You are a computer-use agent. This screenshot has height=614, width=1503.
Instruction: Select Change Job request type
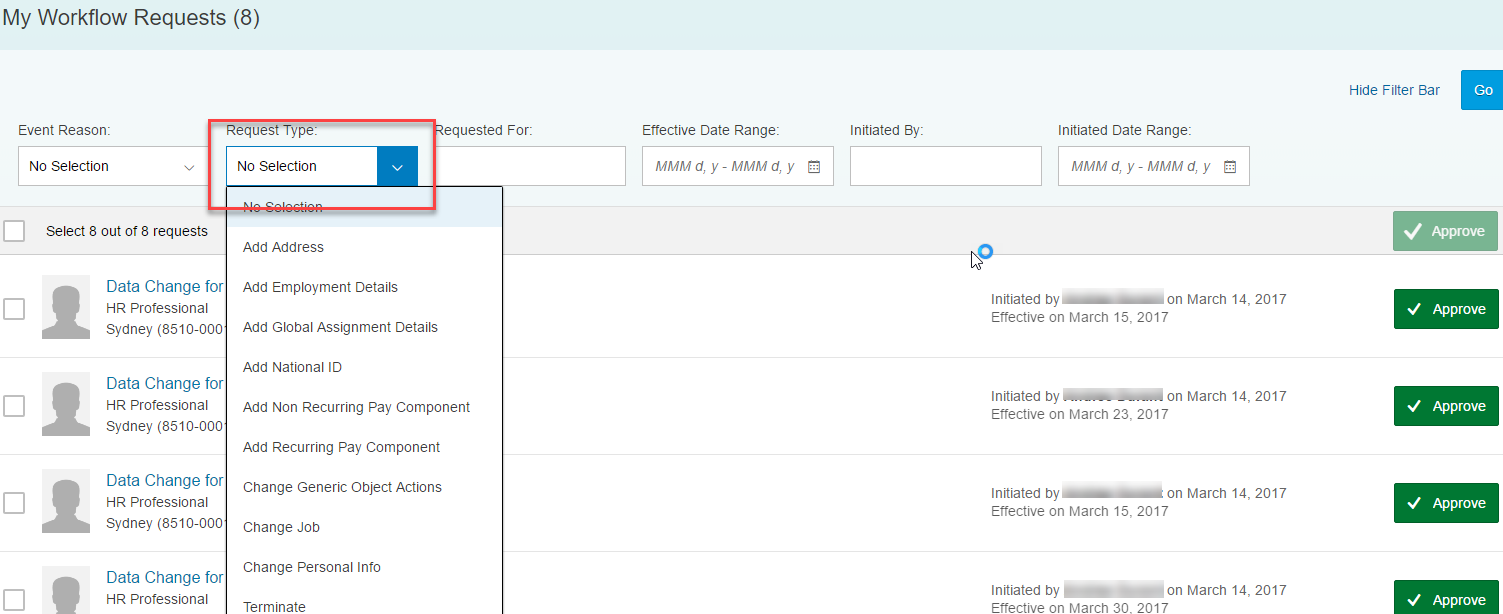point(365,527)
